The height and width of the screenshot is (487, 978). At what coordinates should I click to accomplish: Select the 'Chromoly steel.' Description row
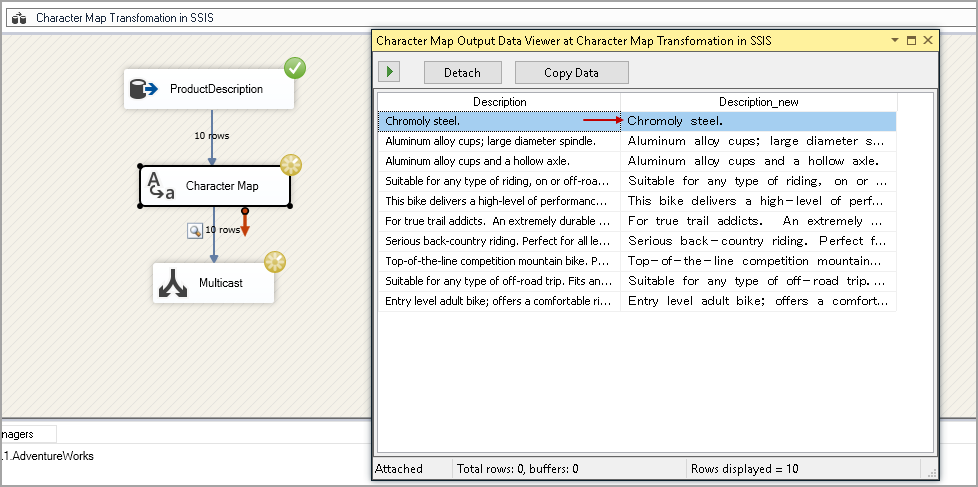click(x=499, y=121)
